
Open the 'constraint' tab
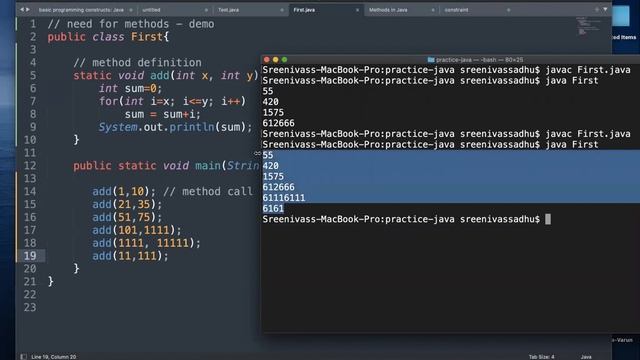point(456,10)
